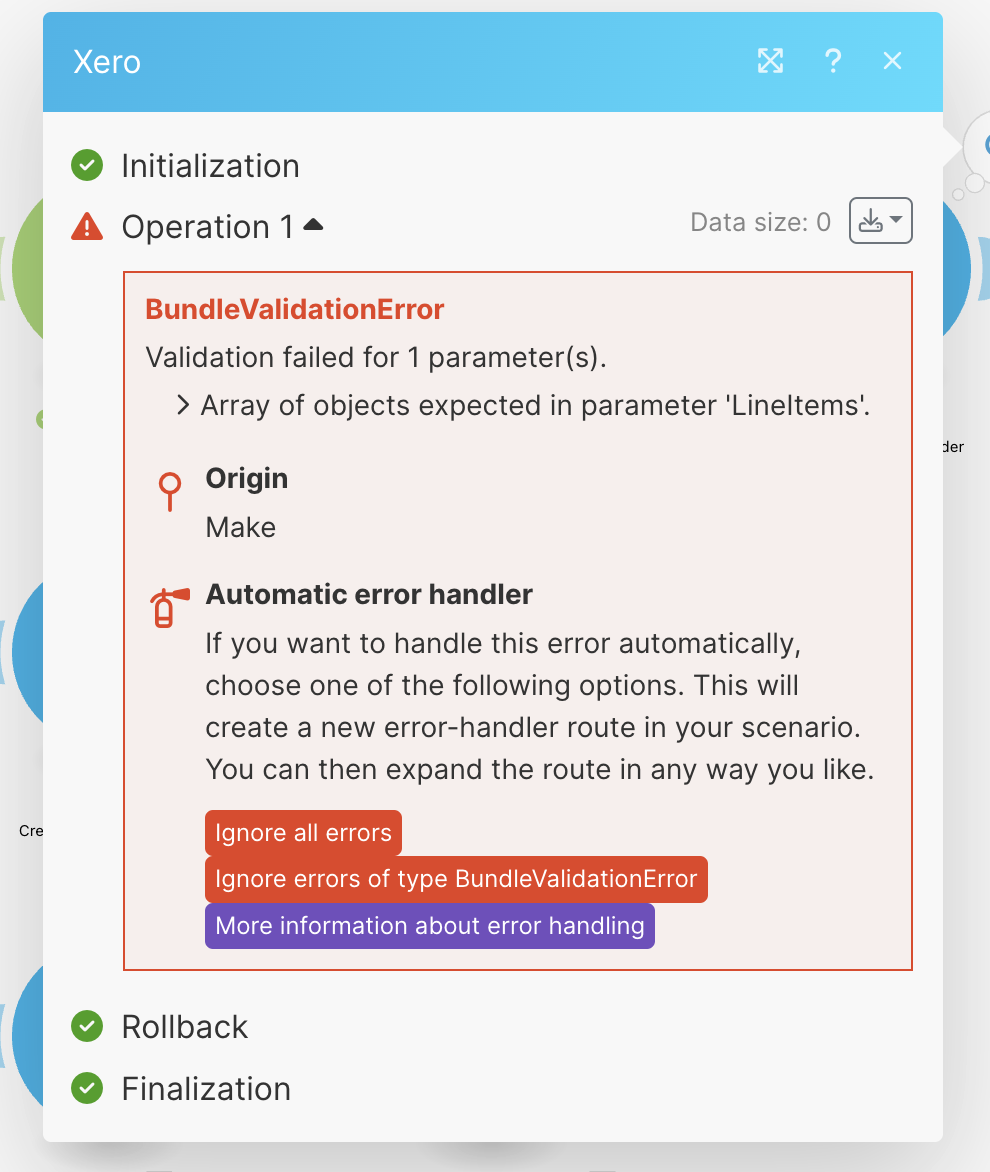Select the Rollback step label
This screenshot has height=1172, width=990.
pyautogui.click(x=185, y=1027)
